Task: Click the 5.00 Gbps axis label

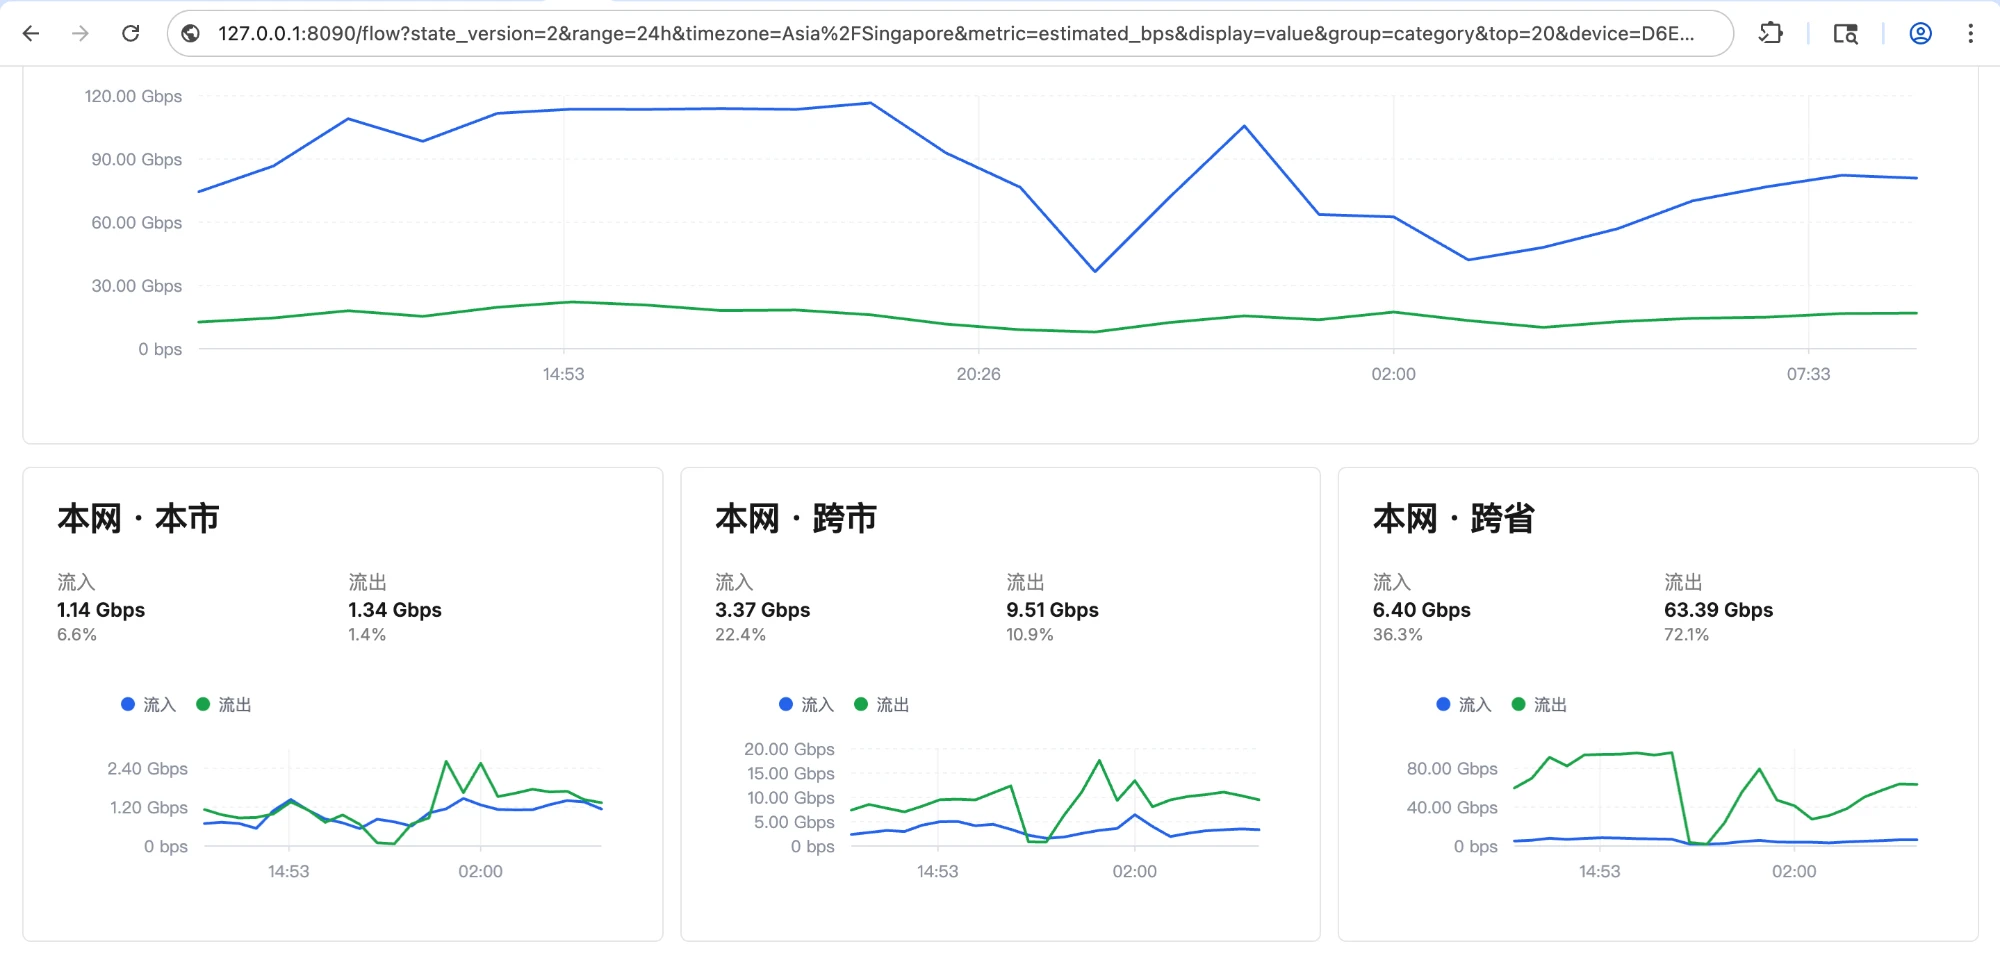Action: (x=794, y=822)
